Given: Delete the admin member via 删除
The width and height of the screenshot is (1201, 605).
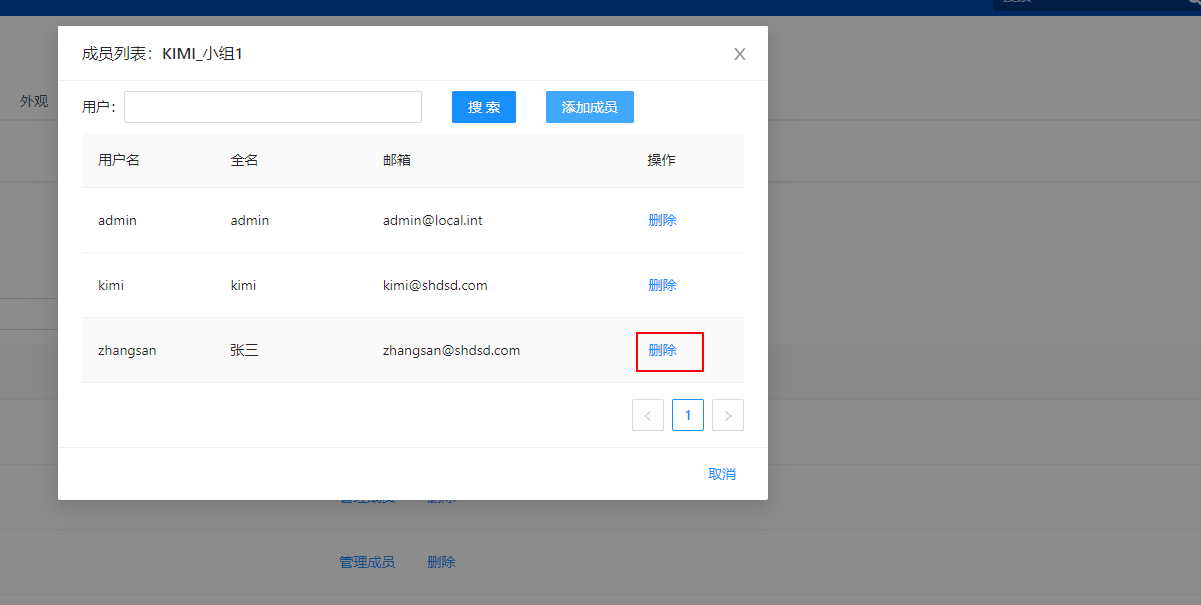Looking at the screenshot, I should click(x=662, y=220).
